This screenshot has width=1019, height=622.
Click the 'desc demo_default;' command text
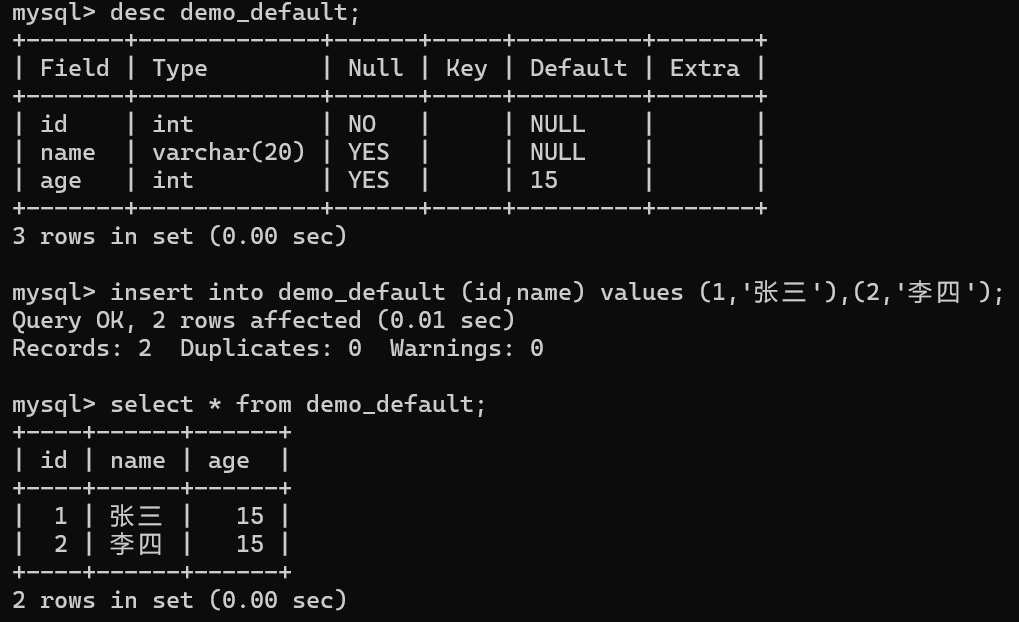pyautogui.click(x=235, y=12)
